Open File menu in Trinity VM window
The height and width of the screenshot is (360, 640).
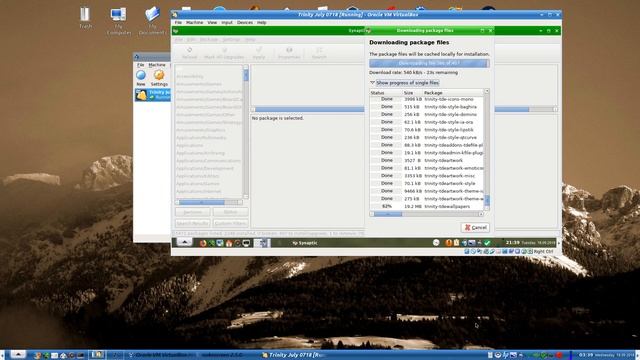pyautogui.click(x=178, y=23)
